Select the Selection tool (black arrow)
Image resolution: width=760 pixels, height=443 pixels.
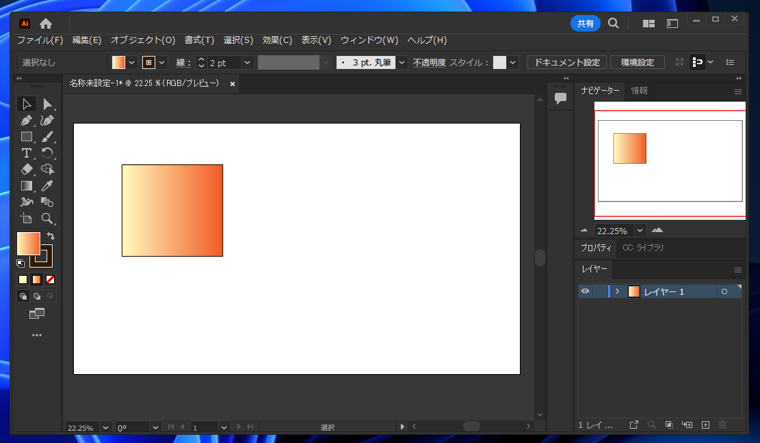(26, 104)
